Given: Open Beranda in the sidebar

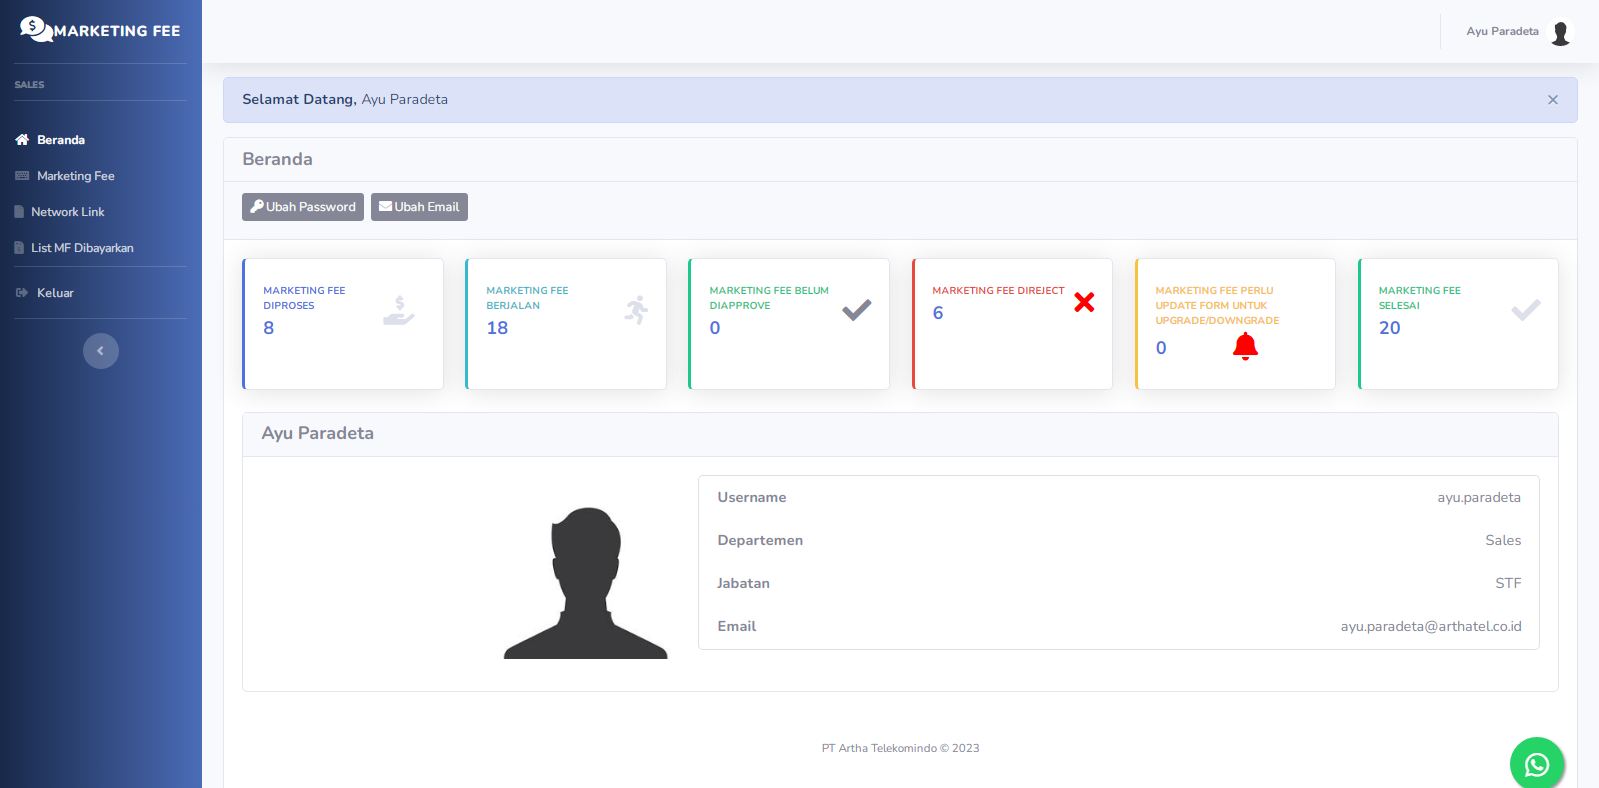Looking at the screenshot, I should pyautogui.click(x=60, y=140).
